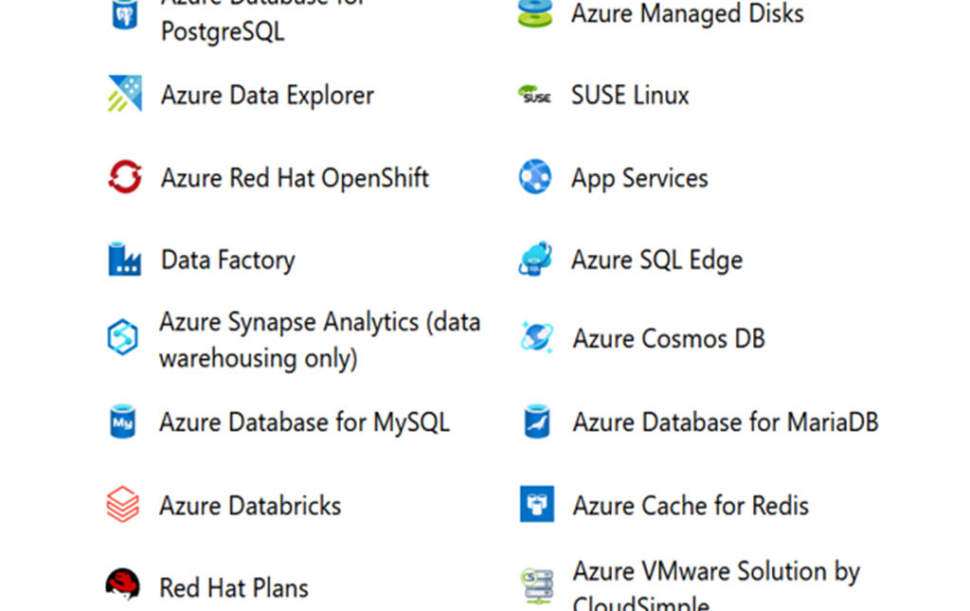The width and height of the screenshot is (970, 611).
Task: Open the Azure Red Hat OpenShift label
Action: point(294,178)
